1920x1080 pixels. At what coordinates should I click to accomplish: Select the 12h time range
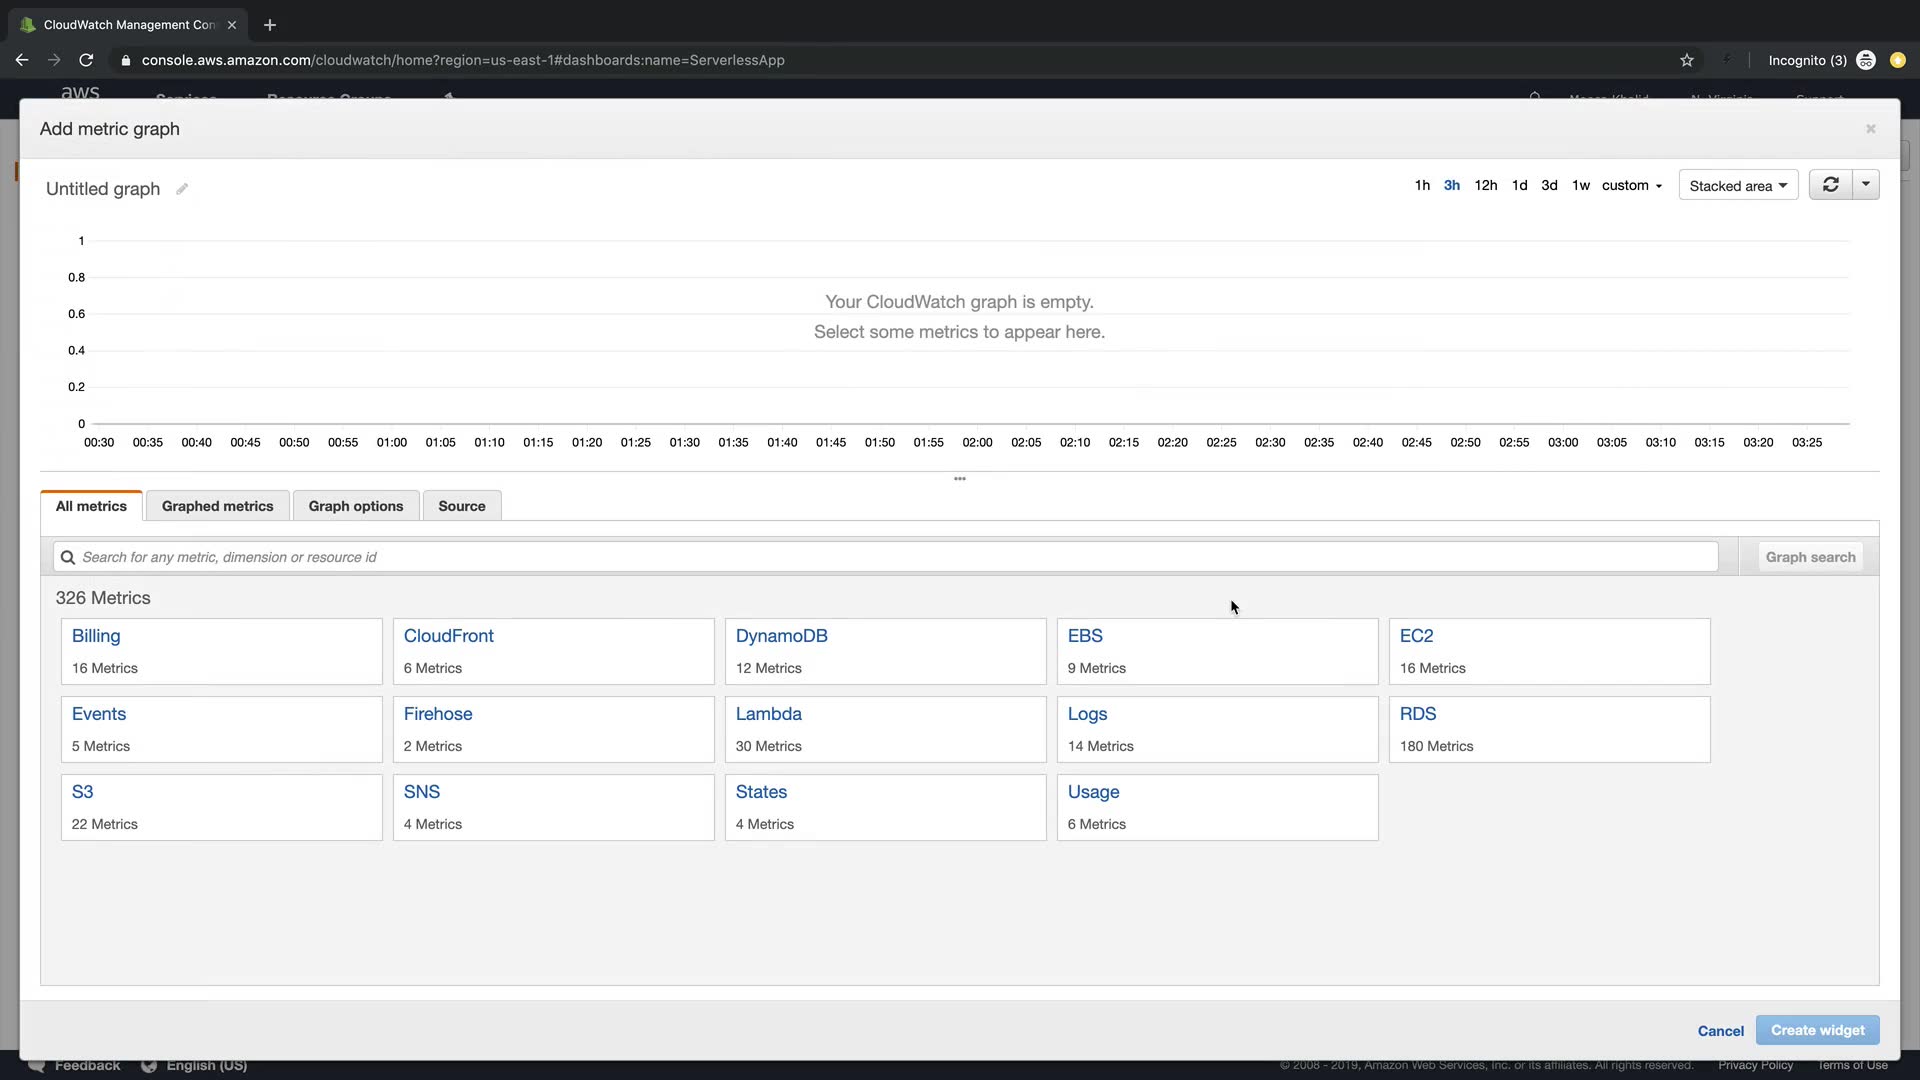tap(1485, 186)
